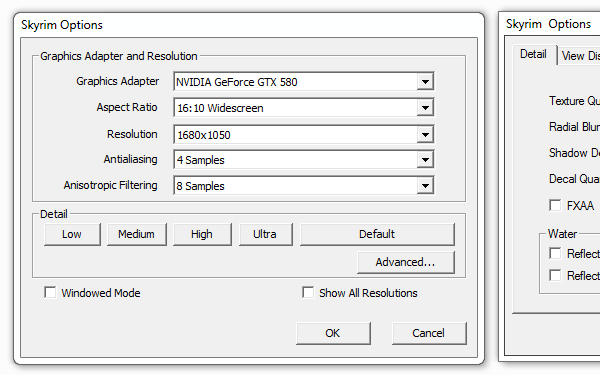This screenshot has height=375, width=600.
Task: Enable the Windowed Mode checkbox
Action: (50, 293)
